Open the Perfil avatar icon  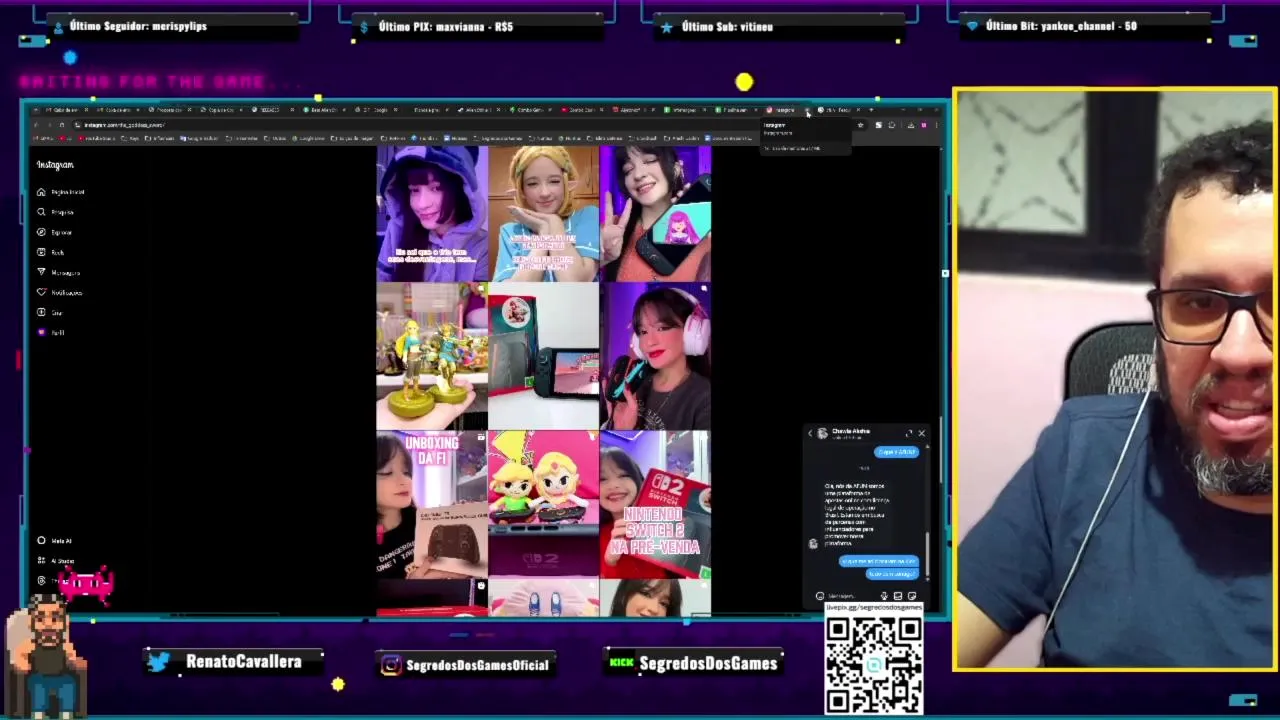click(41, 332)
